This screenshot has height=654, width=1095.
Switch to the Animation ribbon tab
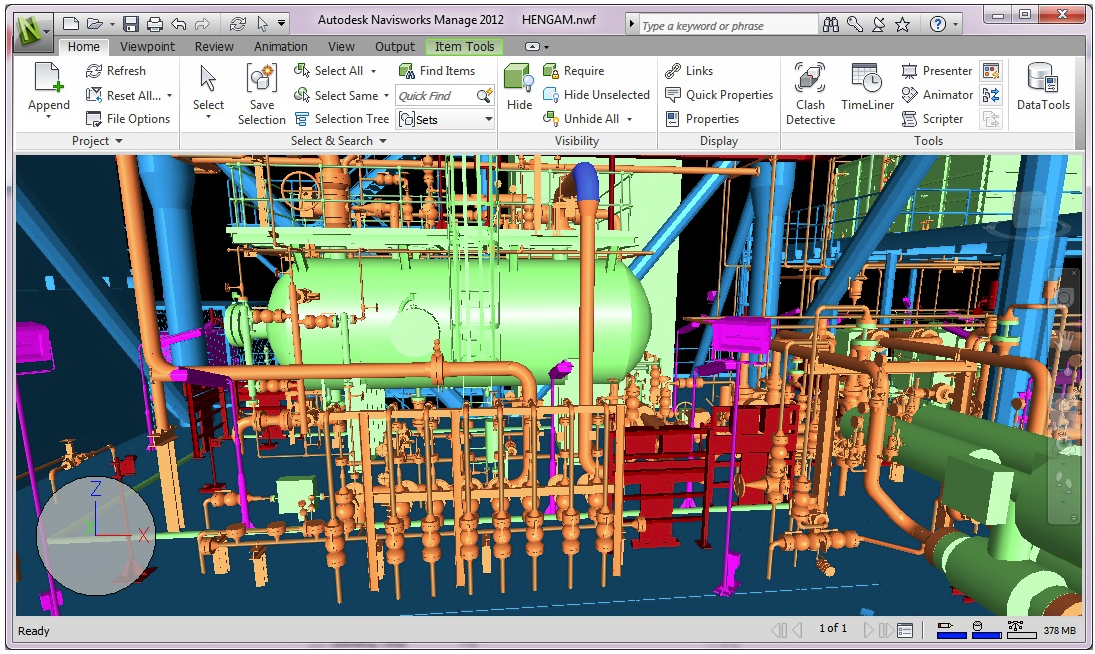281,47
